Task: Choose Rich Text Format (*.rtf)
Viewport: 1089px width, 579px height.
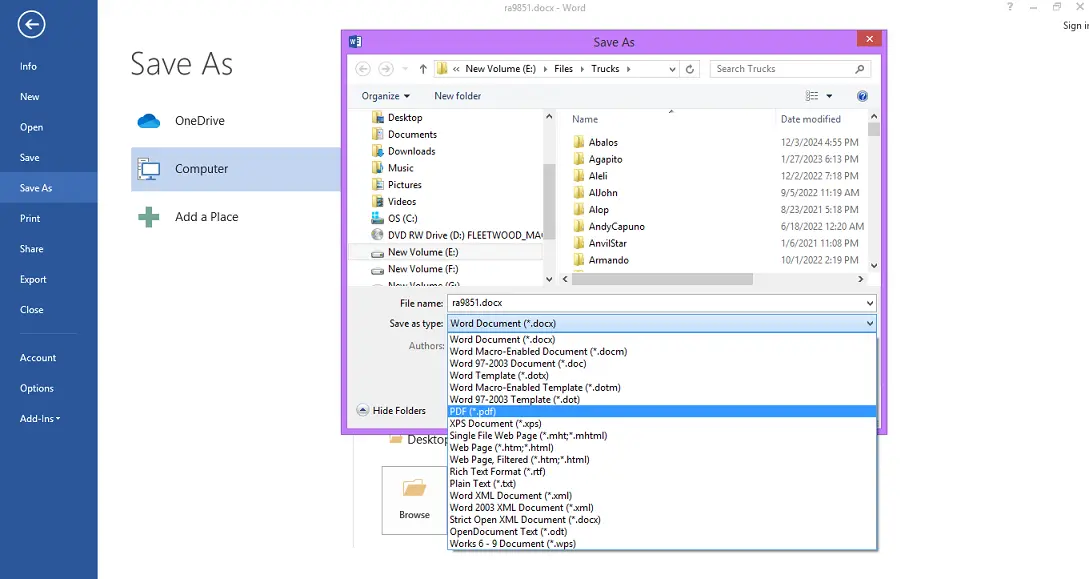Action: [x=661, y=471]
